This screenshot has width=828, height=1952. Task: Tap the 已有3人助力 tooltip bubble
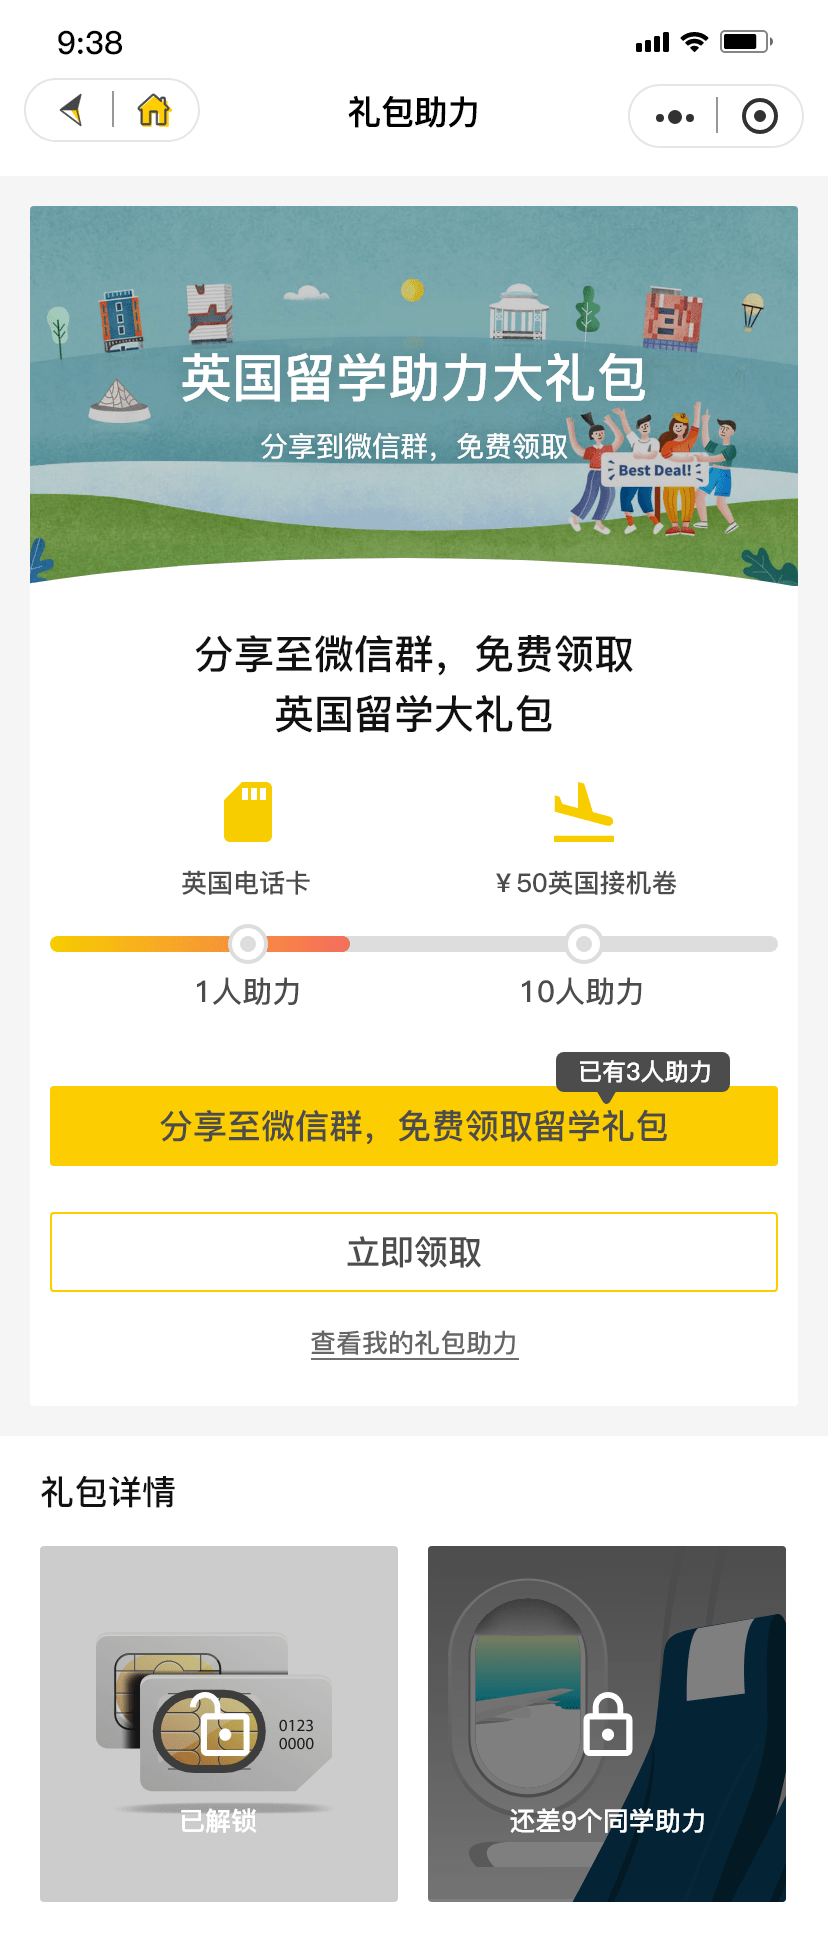pyautogui.click(x=644, y=1072)
